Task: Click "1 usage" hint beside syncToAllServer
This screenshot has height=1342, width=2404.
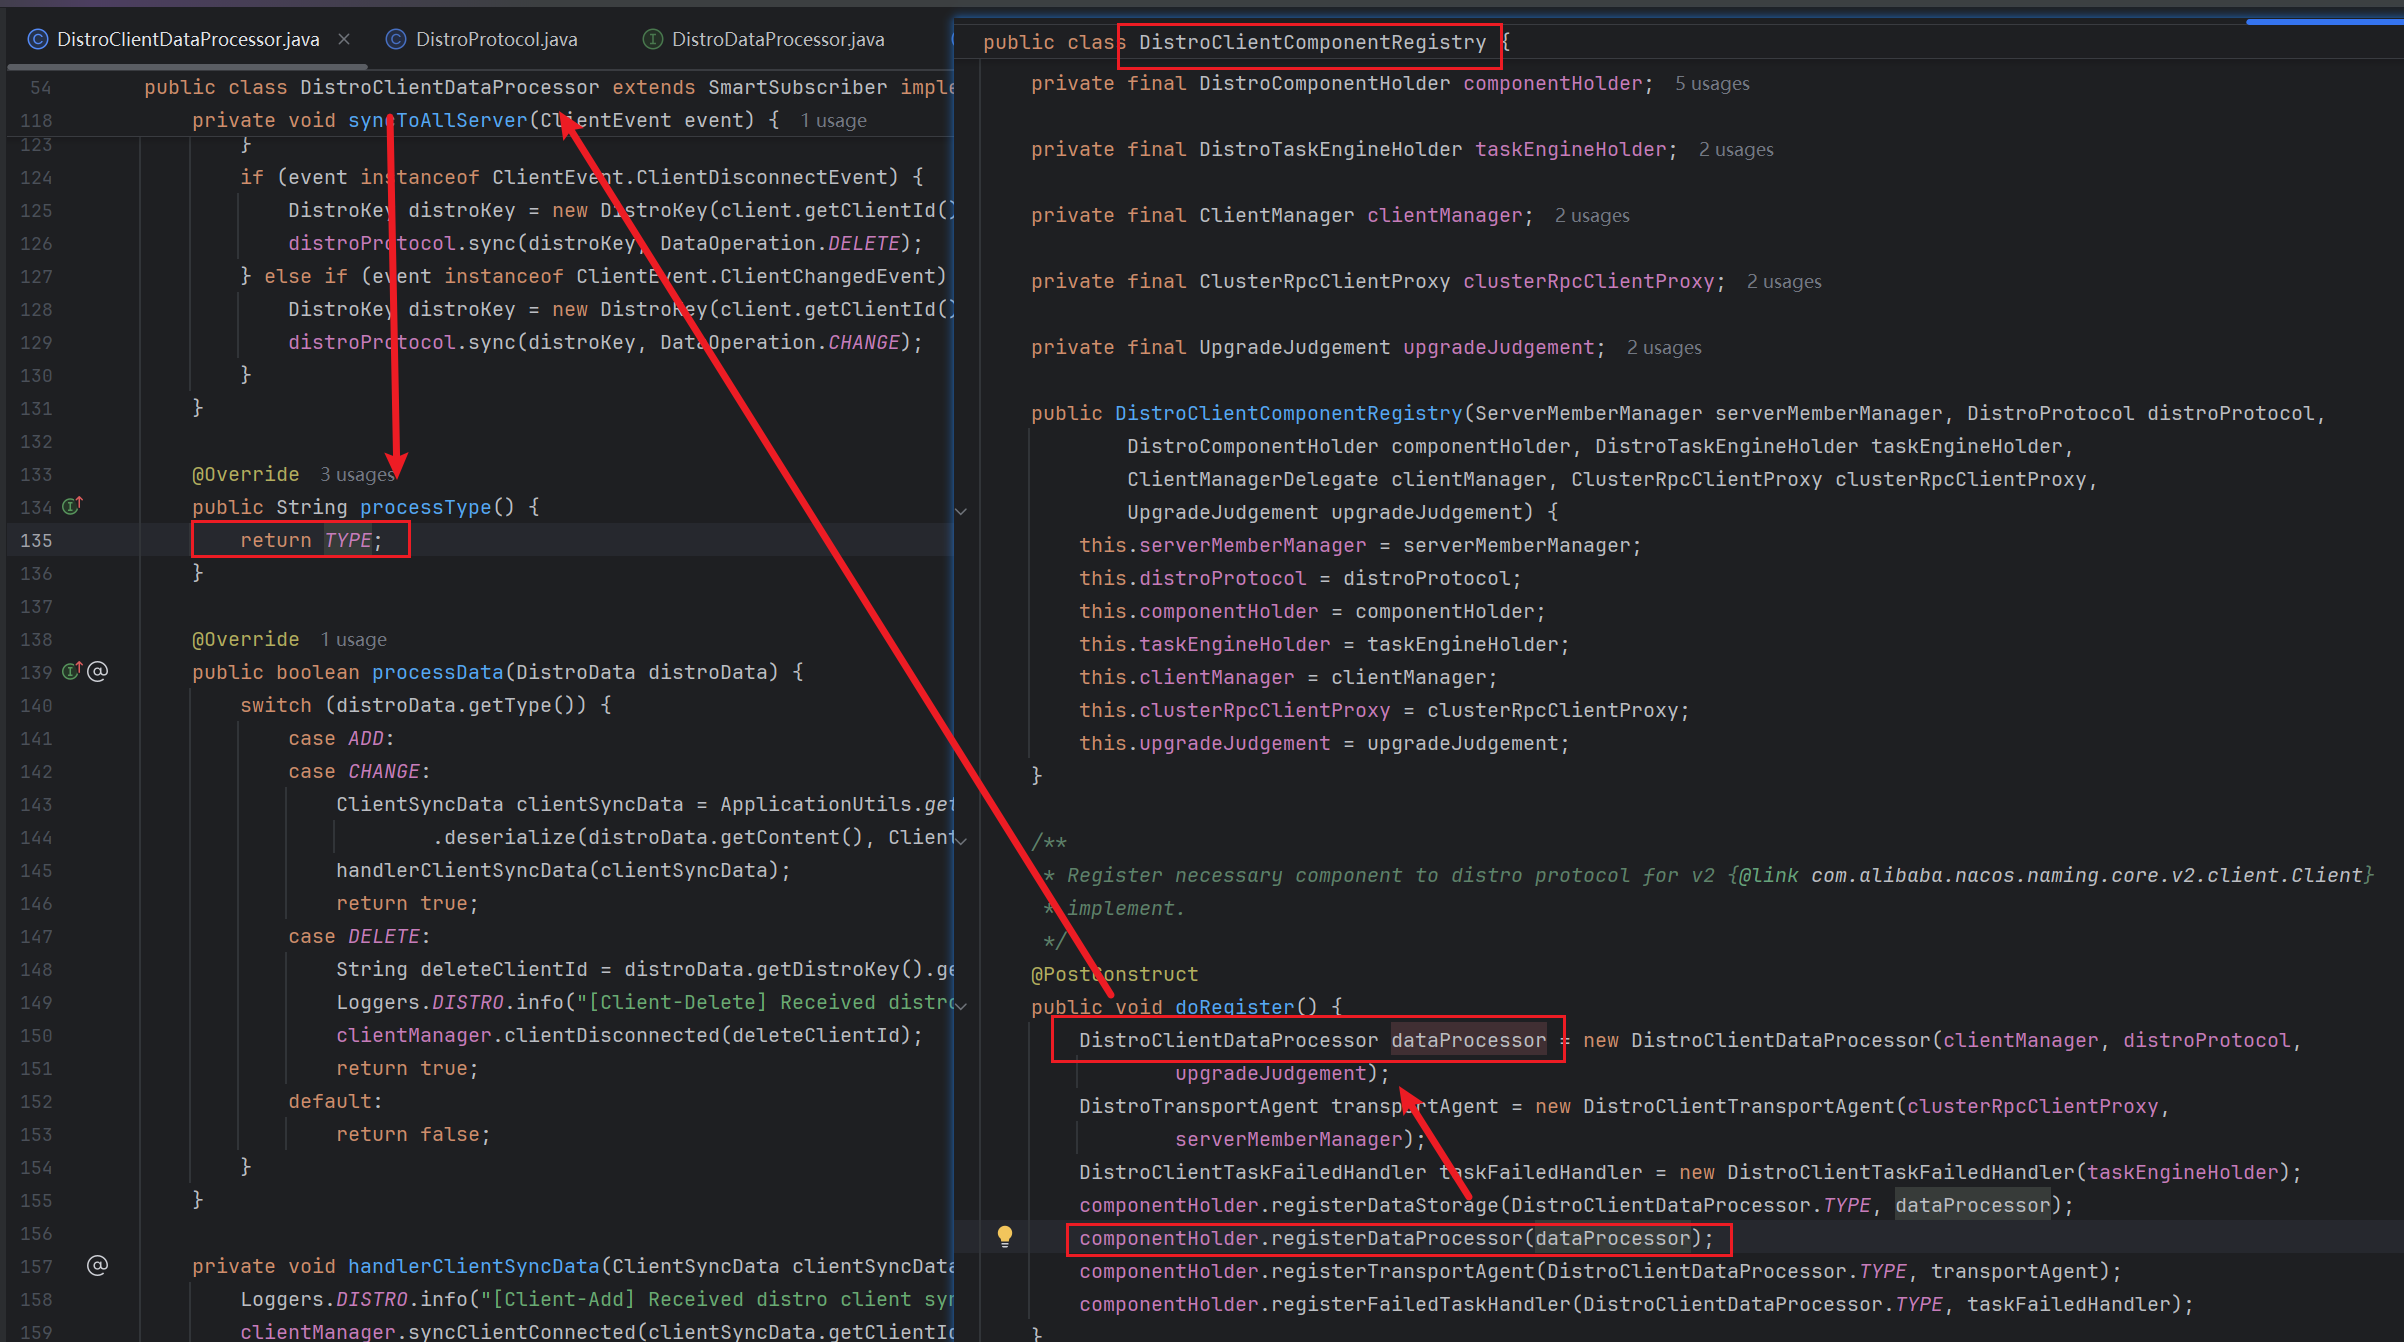Action: [x=833, y=120]
